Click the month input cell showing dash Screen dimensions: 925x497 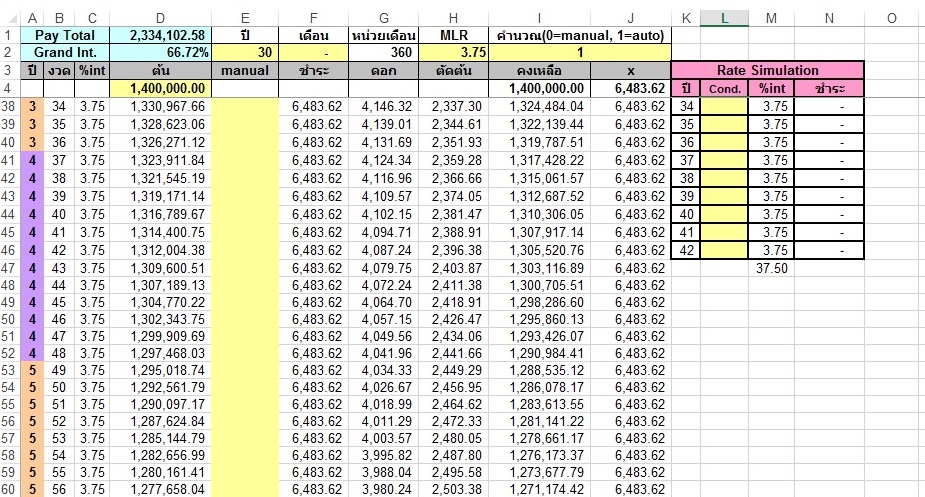pyautogui.click(x=313, y=53)
